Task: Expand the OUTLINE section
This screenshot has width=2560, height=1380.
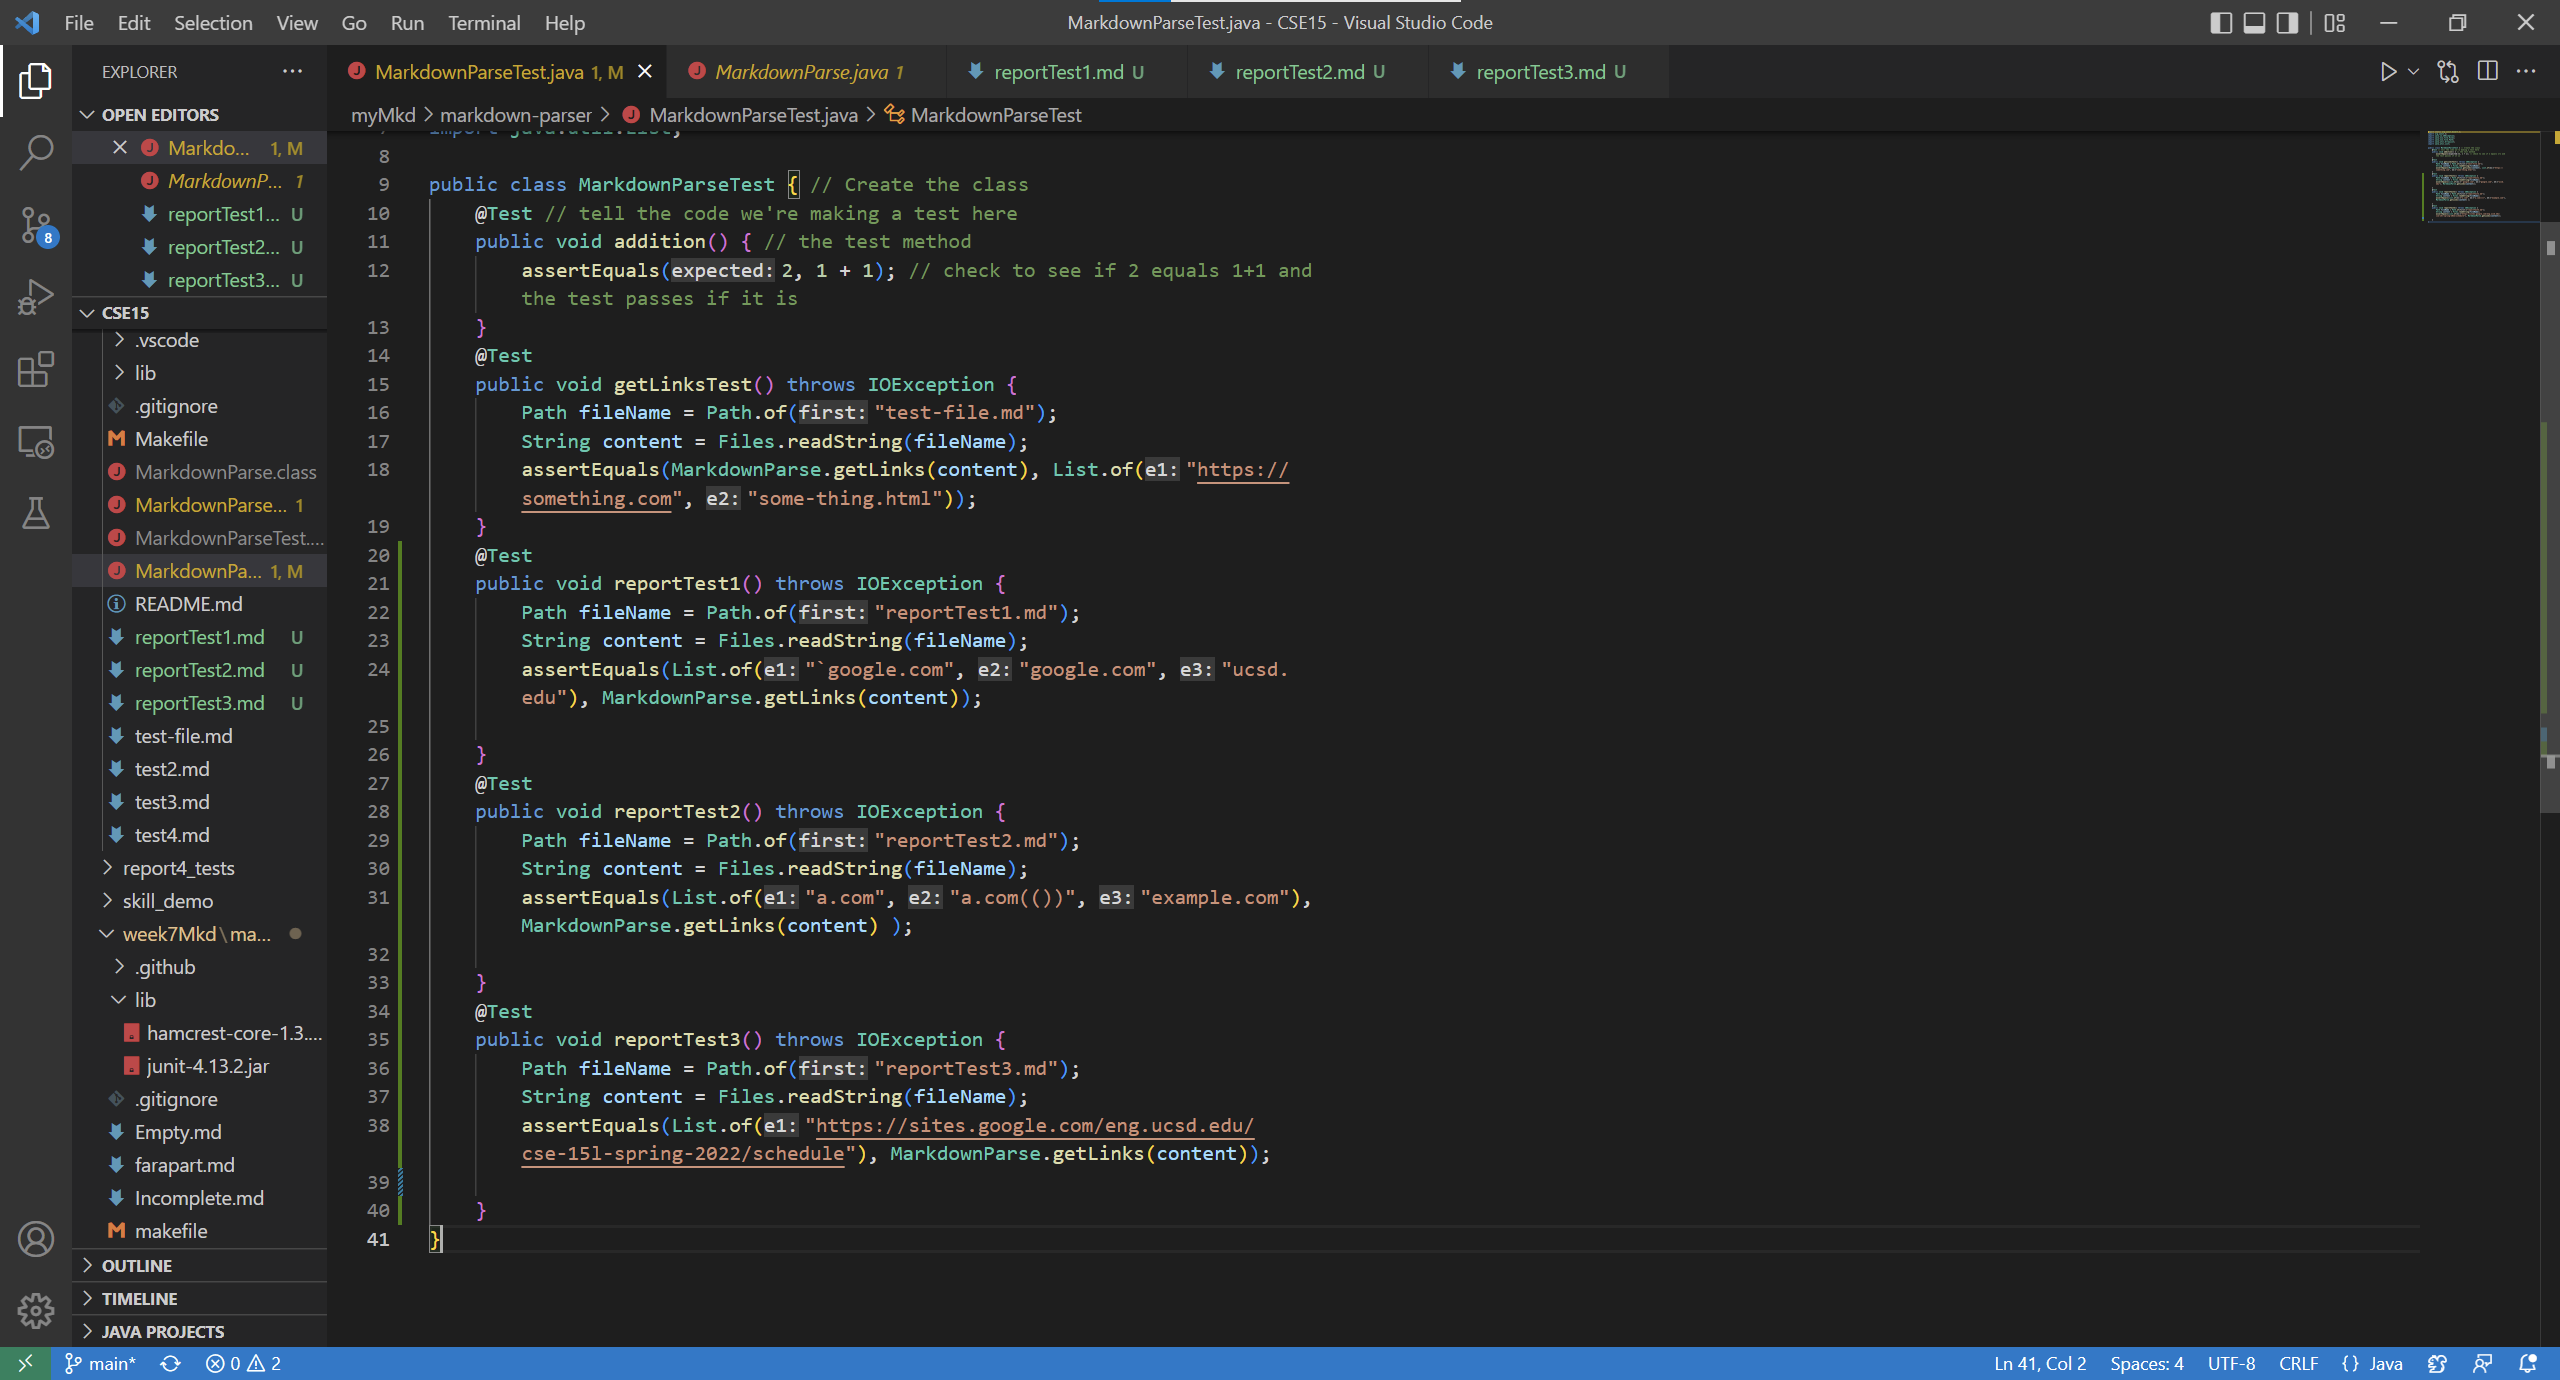Action: pyautogui.click(x=137, y=1265)
